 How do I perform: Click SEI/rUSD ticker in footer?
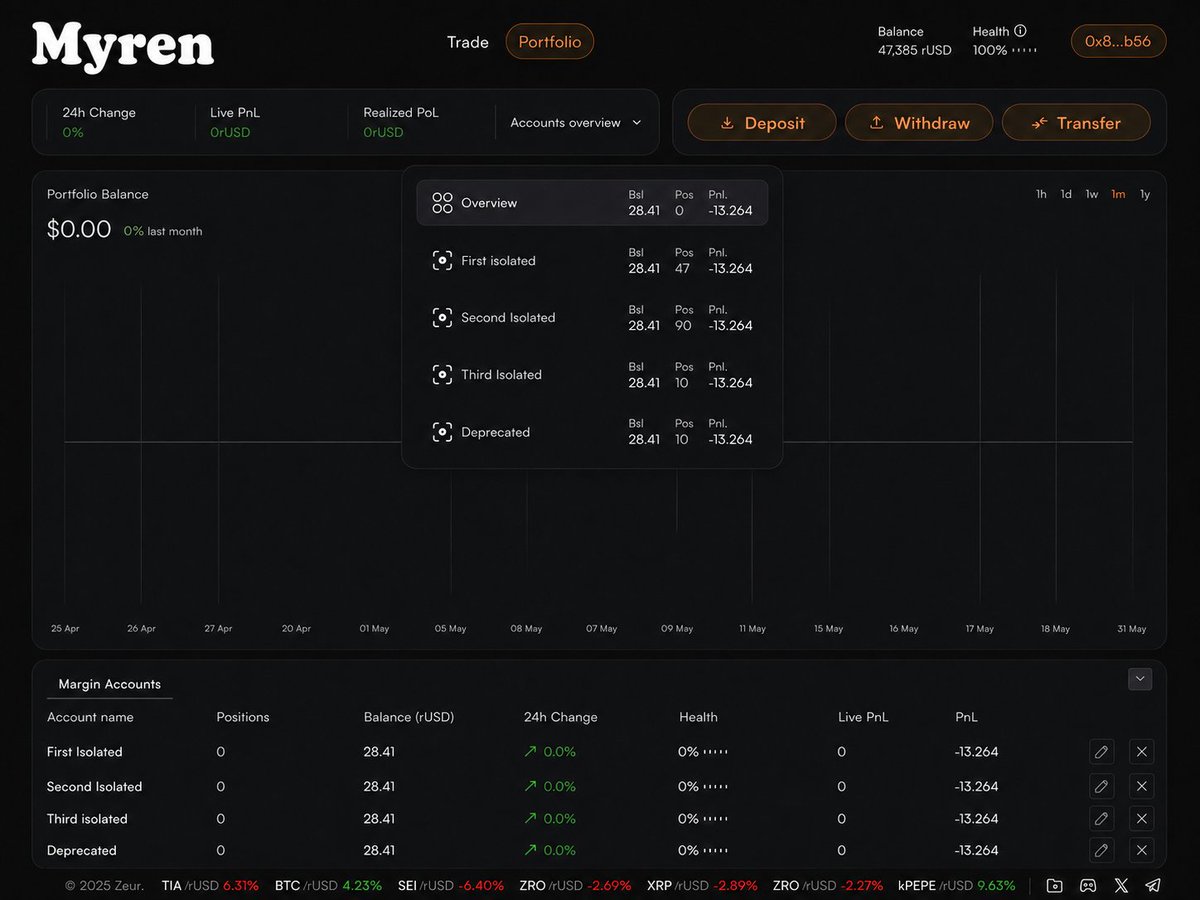pos(451,885)
